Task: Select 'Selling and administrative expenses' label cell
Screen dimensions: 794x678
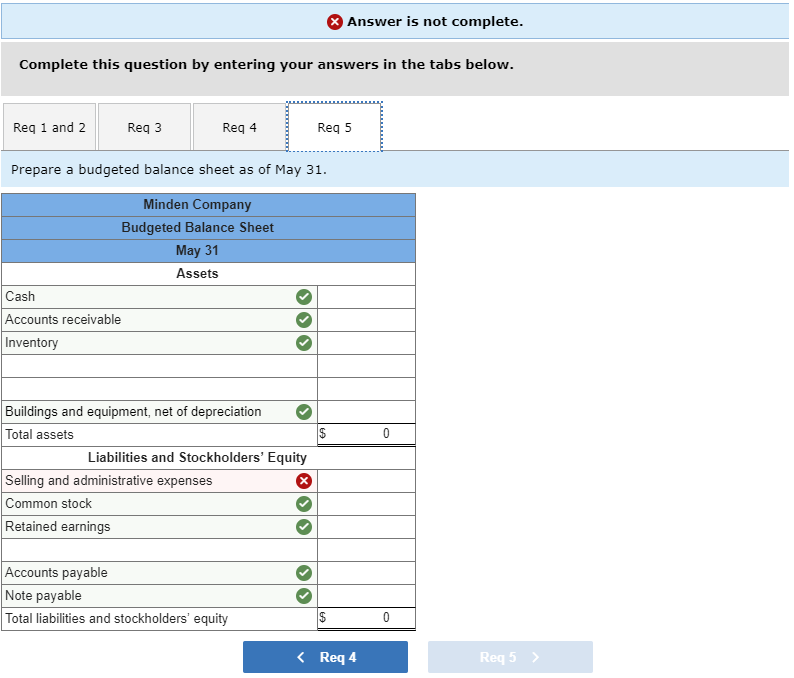Action: tap(160, 481)
